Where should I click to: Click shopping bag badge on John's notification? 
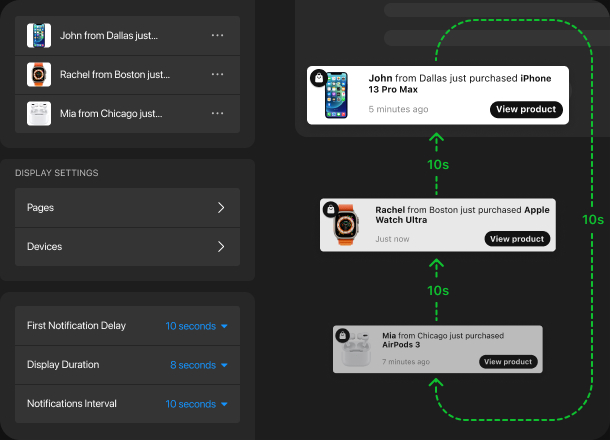click(x=318, y=77)
